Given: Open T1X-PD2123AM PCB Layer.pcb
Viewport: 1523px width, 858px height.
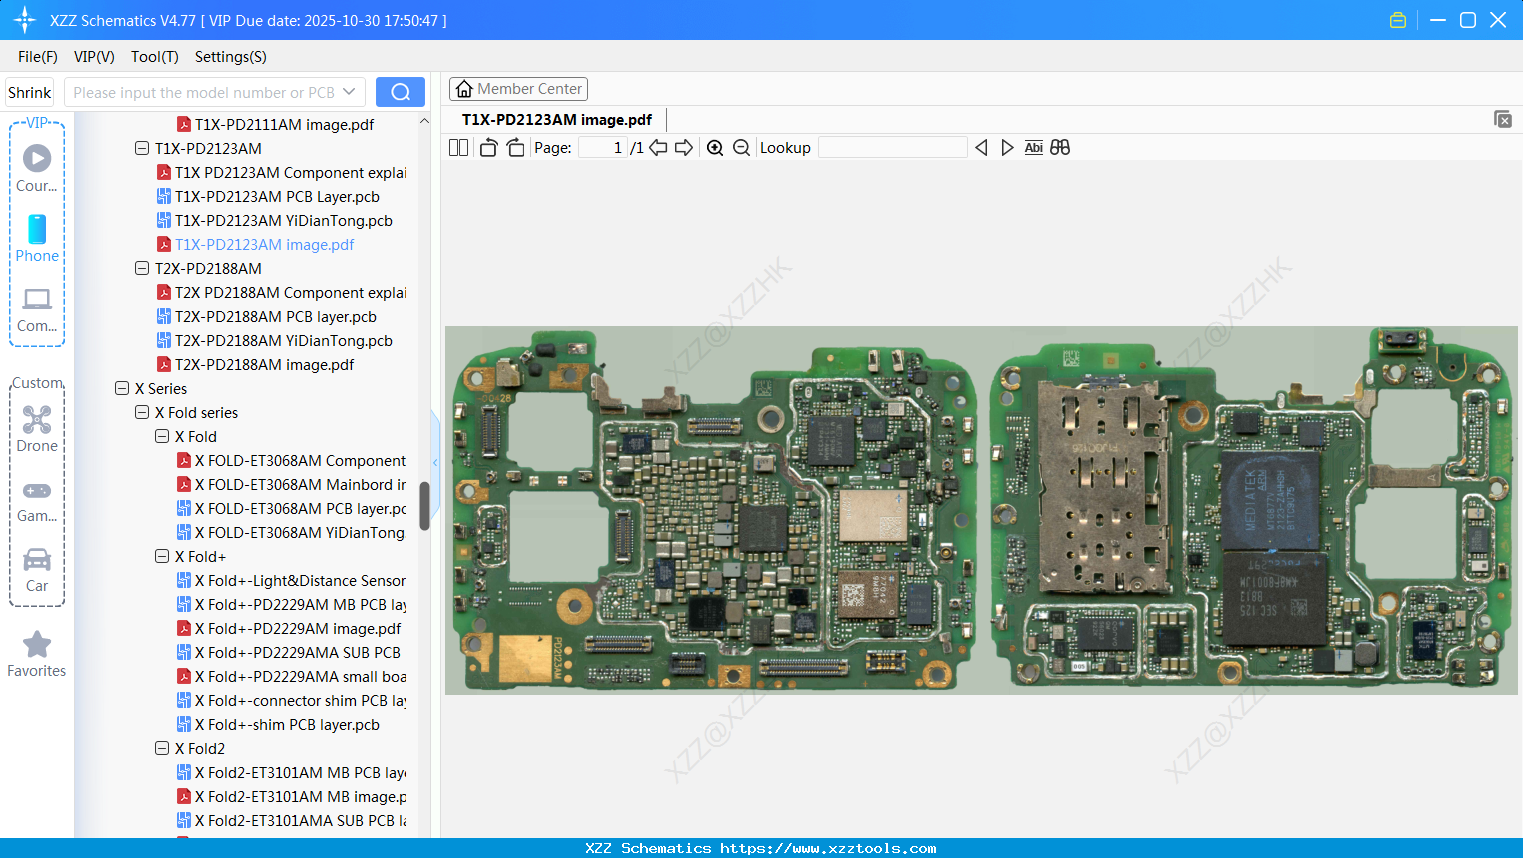Looking at the screenshot, I should click(268, 196).
